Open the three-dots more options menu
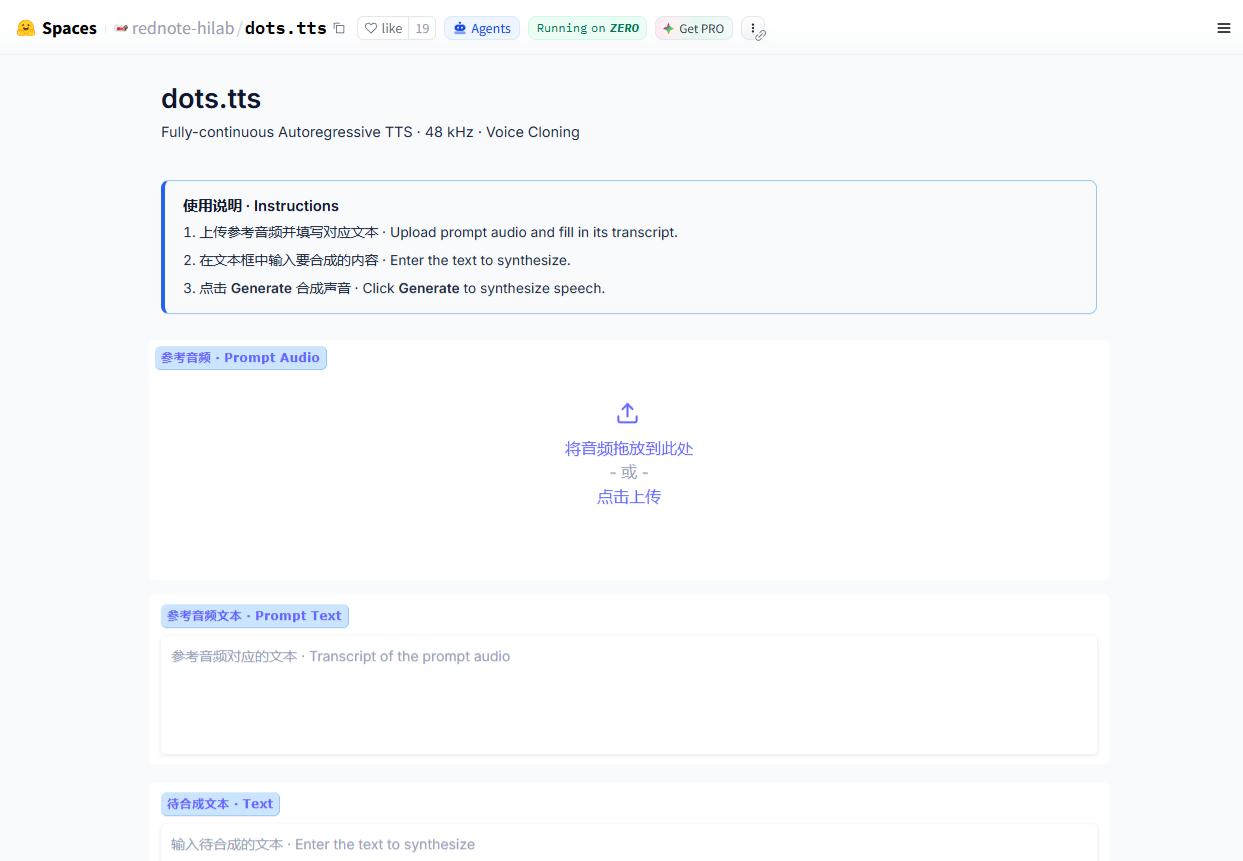This screenshot has width=1243, height=861. tap(753, 28)
